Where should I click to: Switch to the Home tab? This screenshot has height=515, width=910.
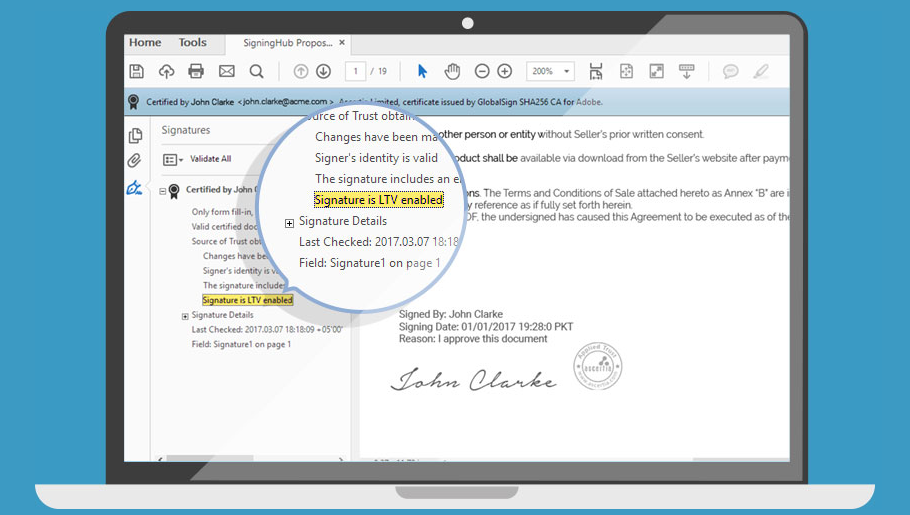tap(145, 43)
